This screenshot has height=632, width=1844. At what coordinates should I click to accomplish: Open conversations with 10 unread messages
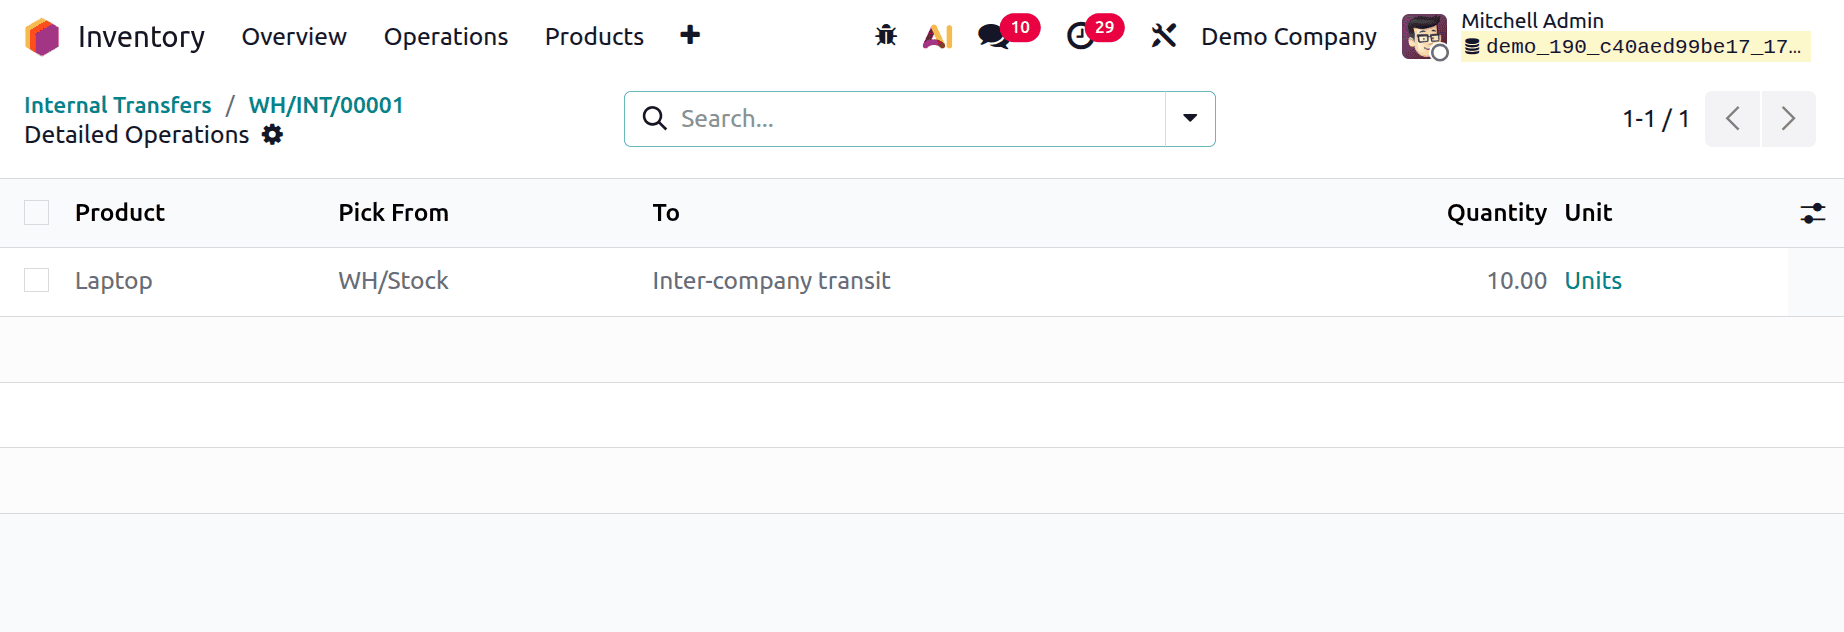pyautogui.click(x=993, y=36)
